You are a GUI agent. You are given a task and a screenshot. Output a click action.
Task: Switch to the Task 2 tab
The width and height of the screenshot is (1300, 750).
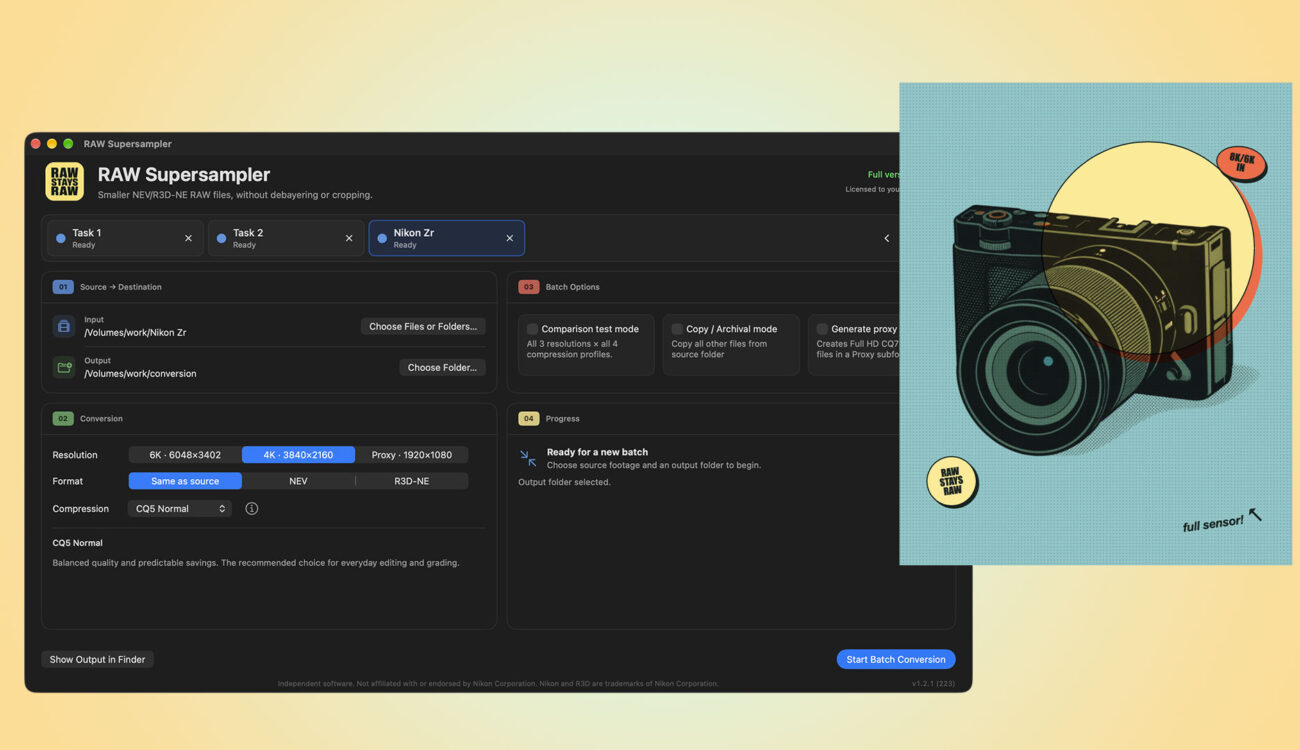286,238
